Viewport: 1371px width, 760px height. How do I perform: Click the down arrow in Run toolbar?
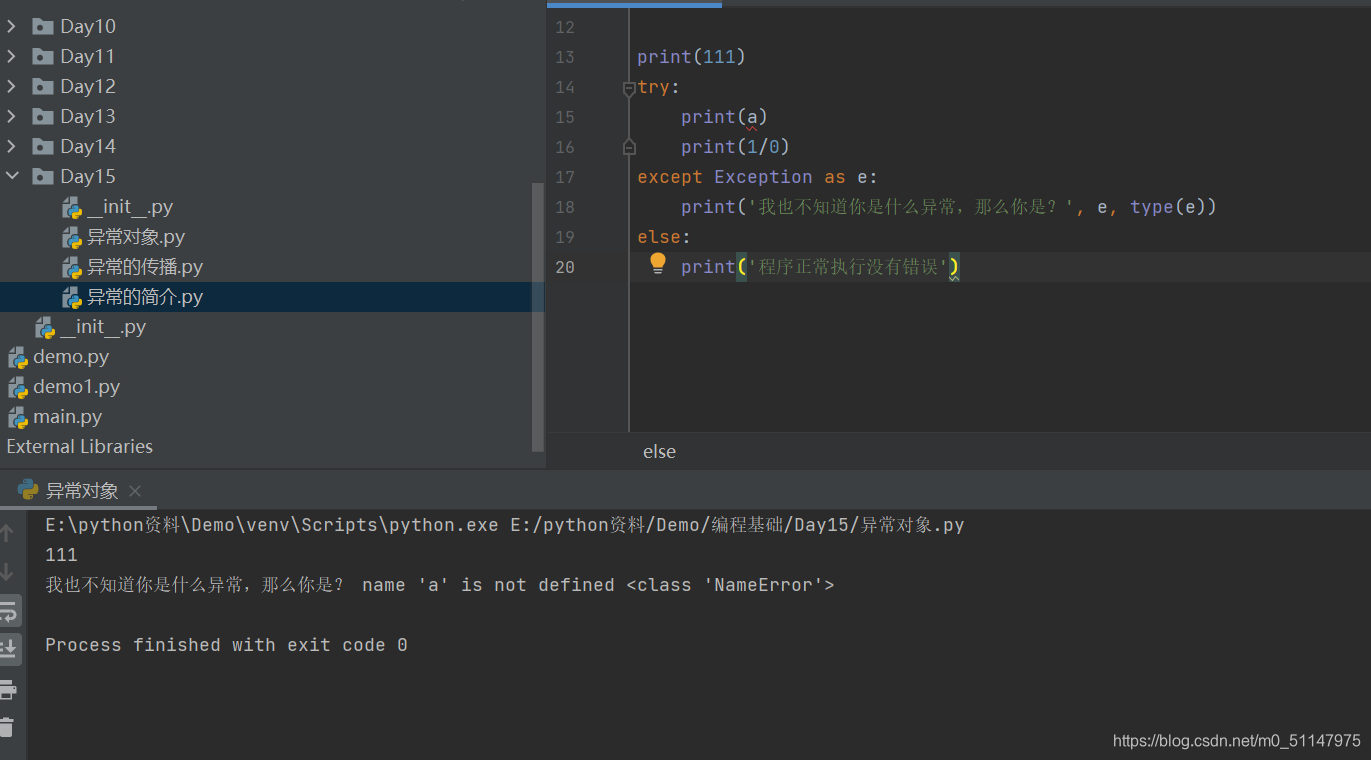(x=8, y=572)
